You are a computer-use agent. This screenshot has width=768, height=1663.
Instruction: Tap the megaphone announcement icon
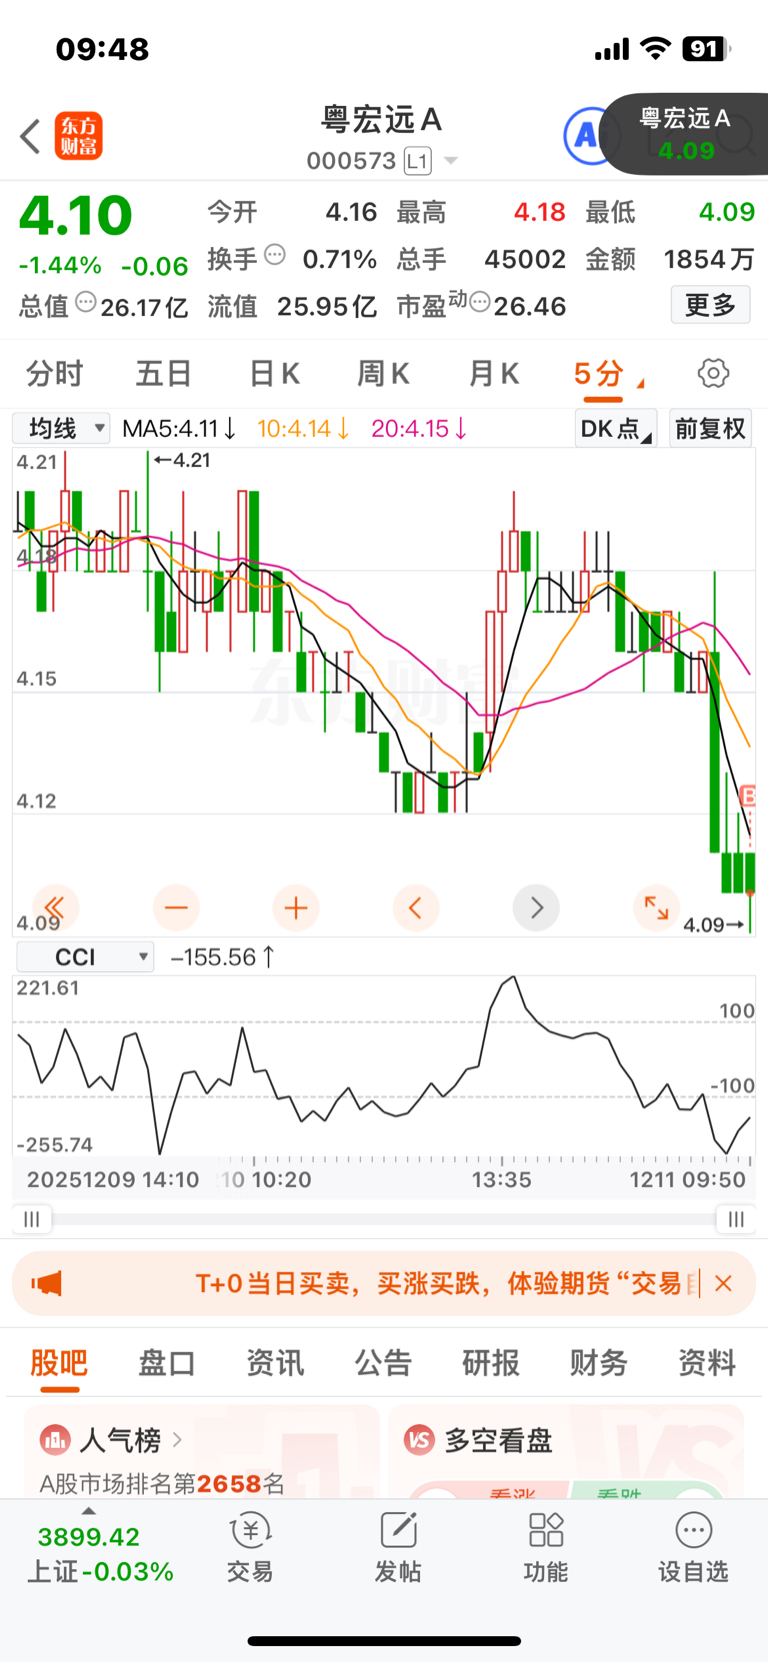[47, 1283]
